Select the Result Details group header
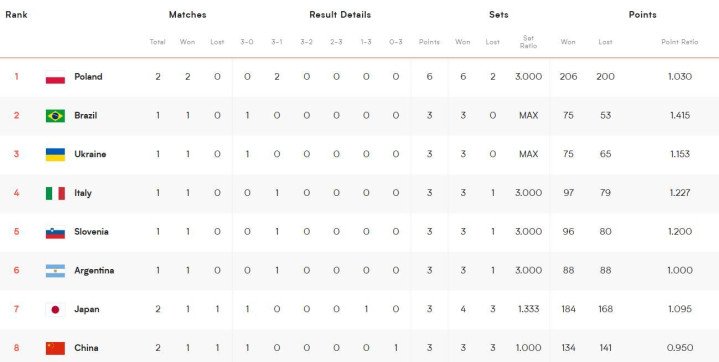 (340, 15)
